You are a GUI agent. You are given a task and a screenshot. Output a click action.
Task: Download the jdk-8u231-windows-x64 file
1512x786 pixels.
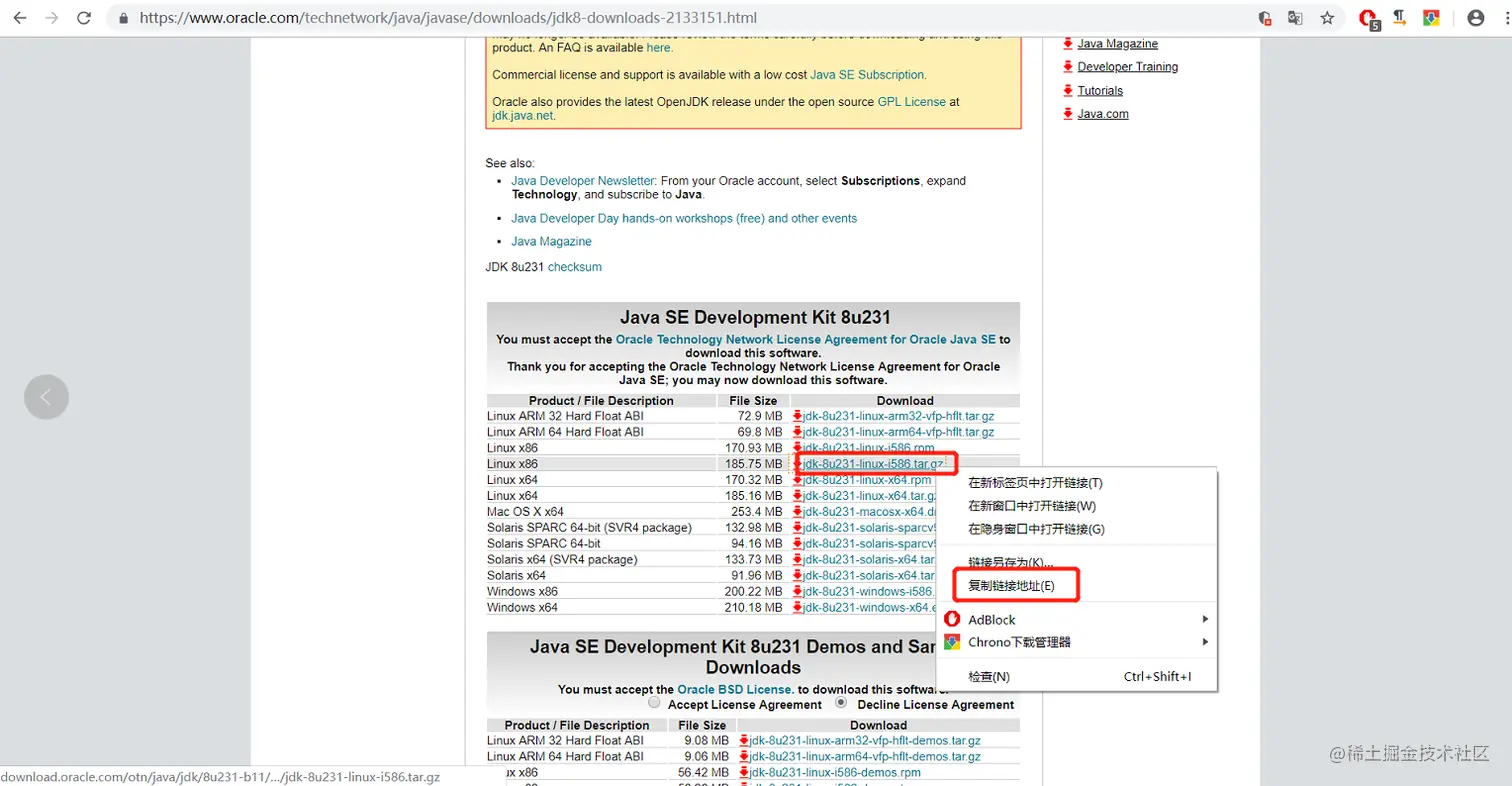coord(868,608)
